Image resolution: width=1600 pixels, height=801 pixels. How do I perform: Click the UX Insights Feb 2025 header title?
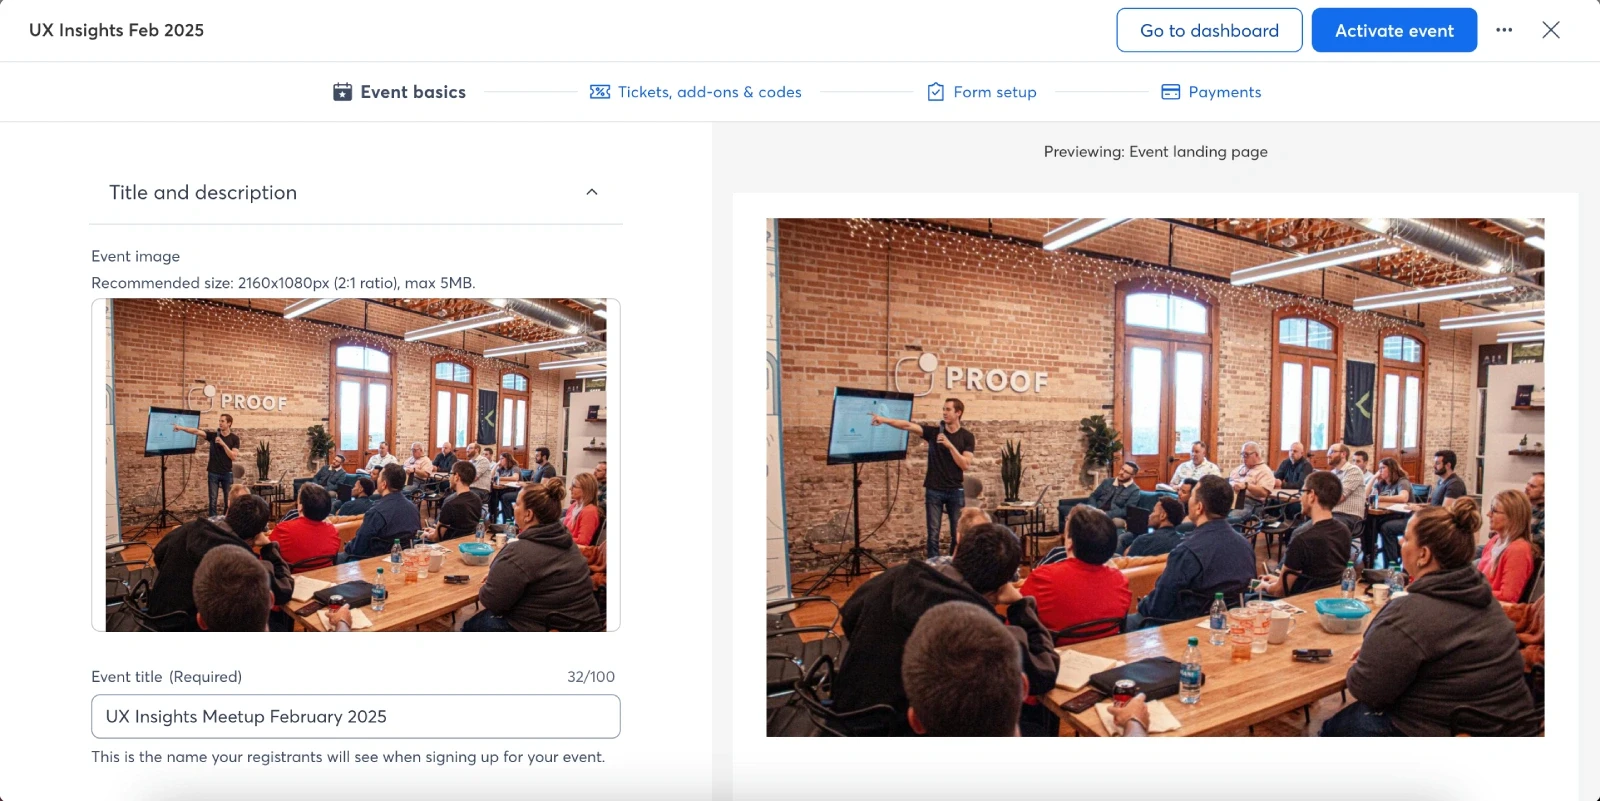click(116, 30)
